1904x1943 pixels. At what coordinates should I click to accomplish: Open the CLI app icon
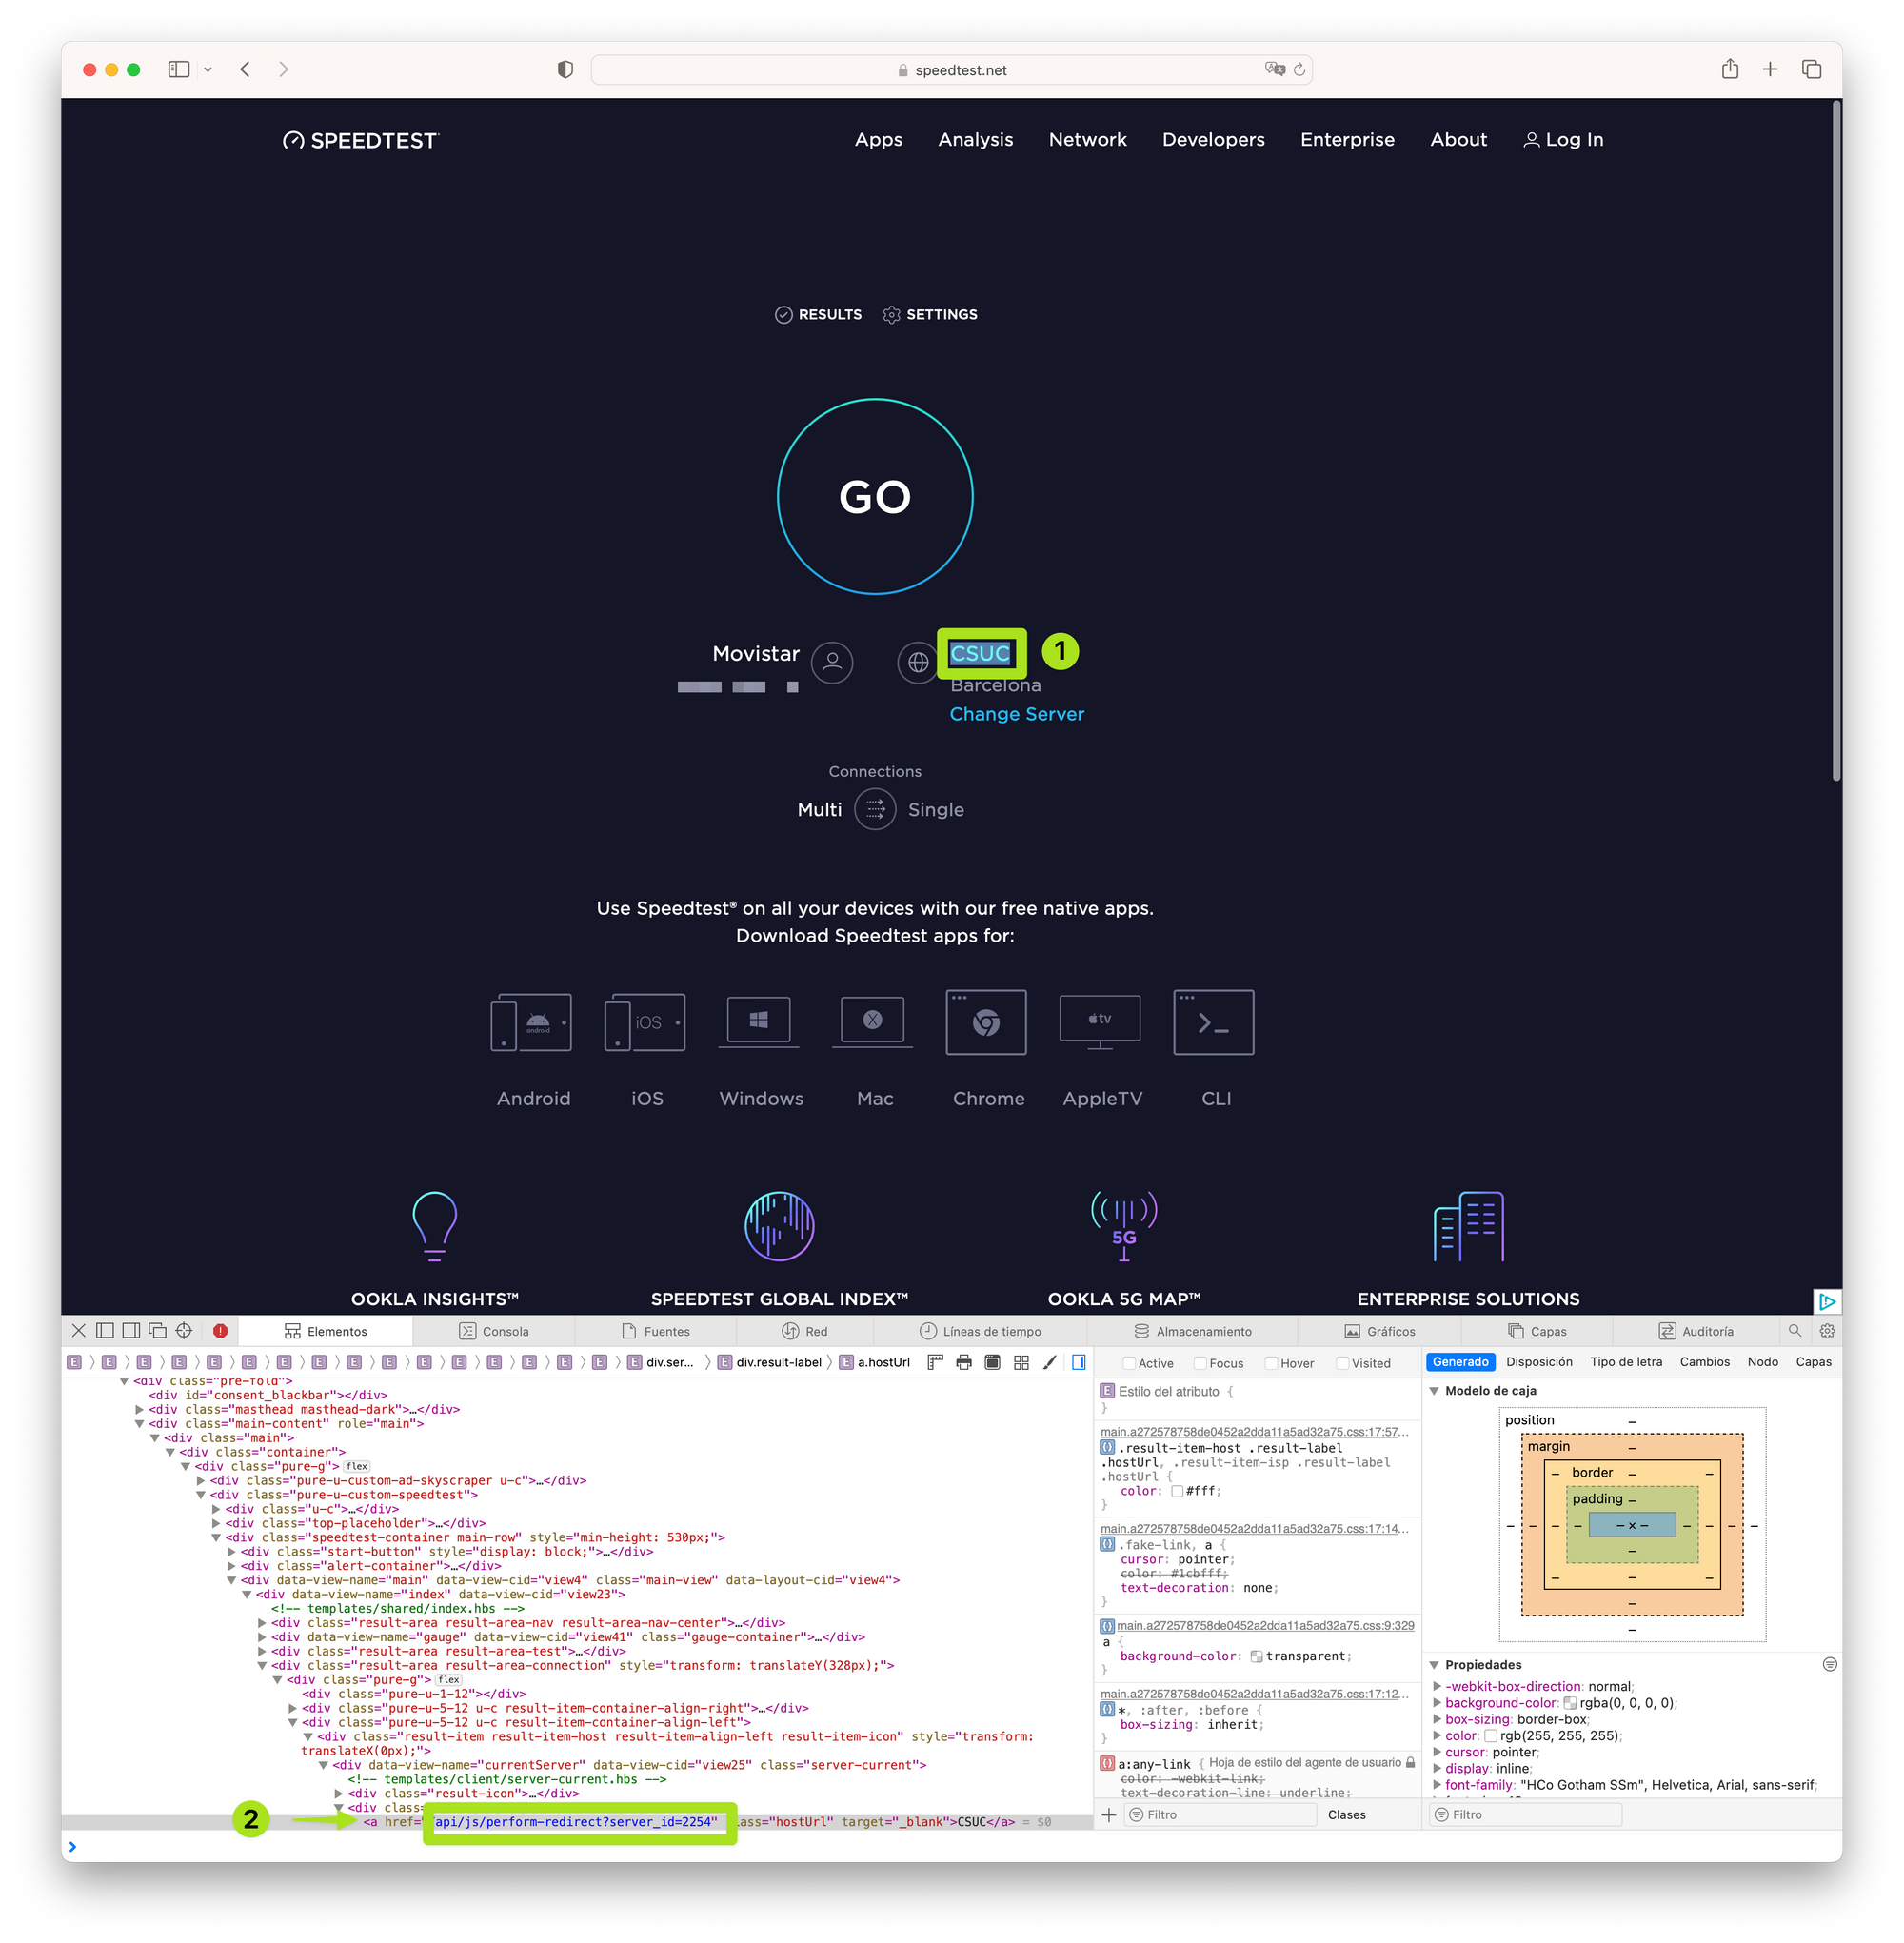(x=1214, y=1021)
